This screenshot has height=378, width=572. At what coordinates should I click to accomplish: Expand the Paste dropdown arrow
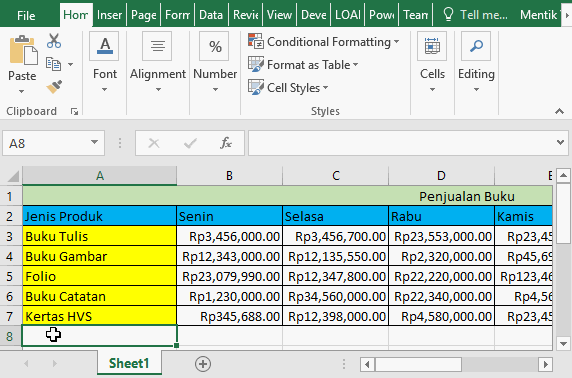22,91
